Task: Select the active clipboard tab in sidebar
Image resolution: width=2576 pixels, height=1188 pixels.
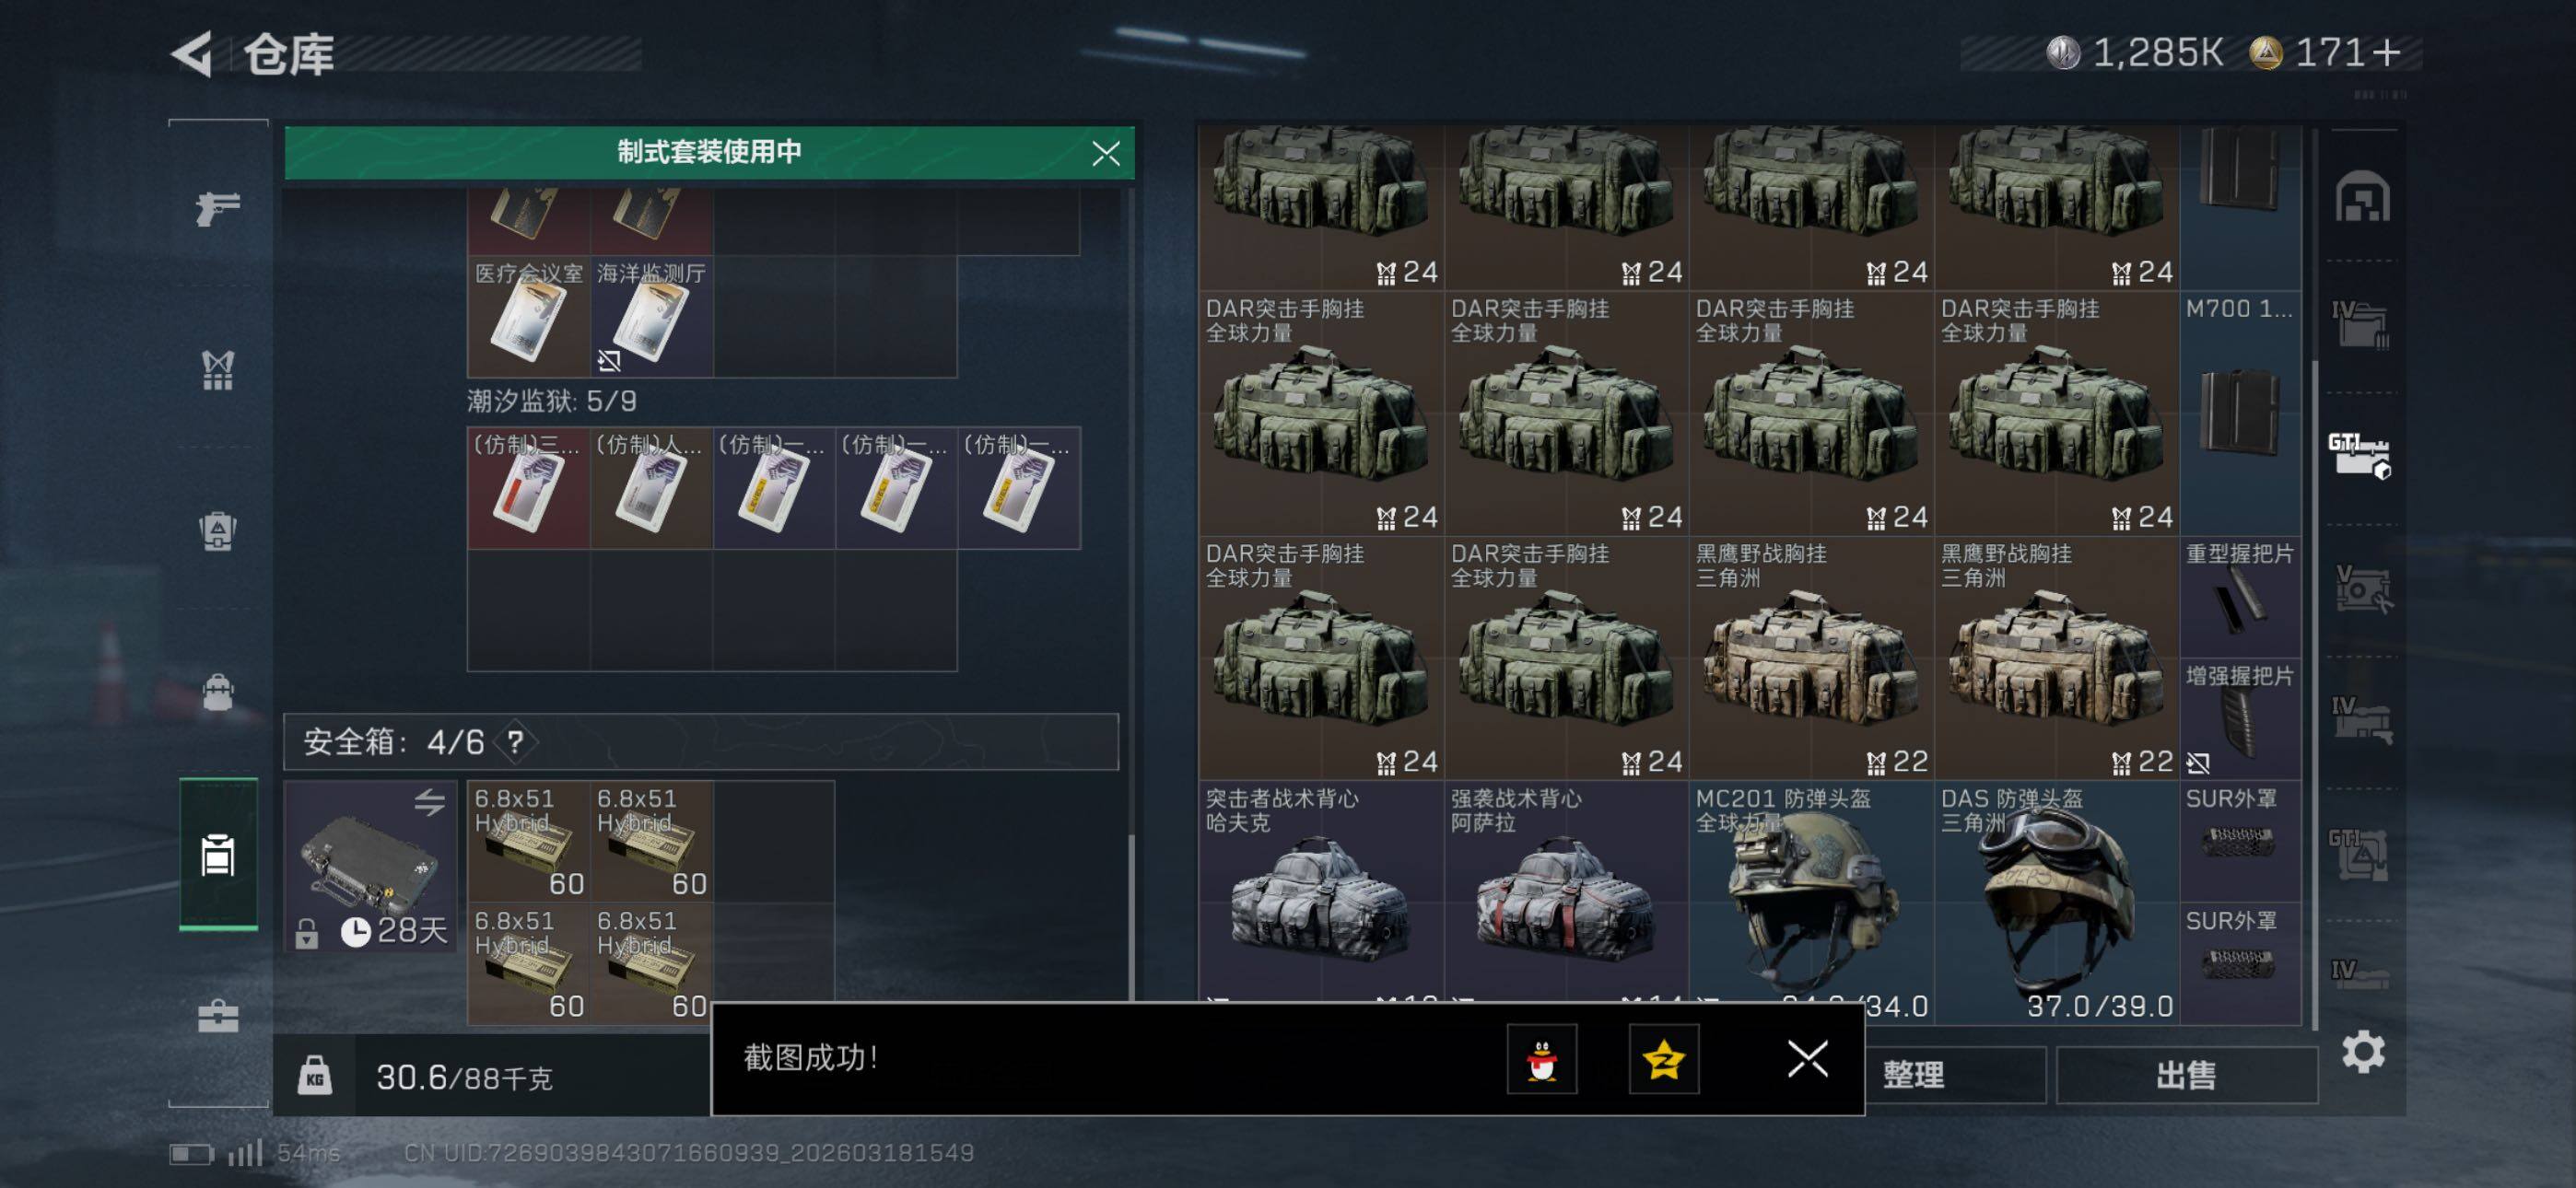Action: [218, 855]
